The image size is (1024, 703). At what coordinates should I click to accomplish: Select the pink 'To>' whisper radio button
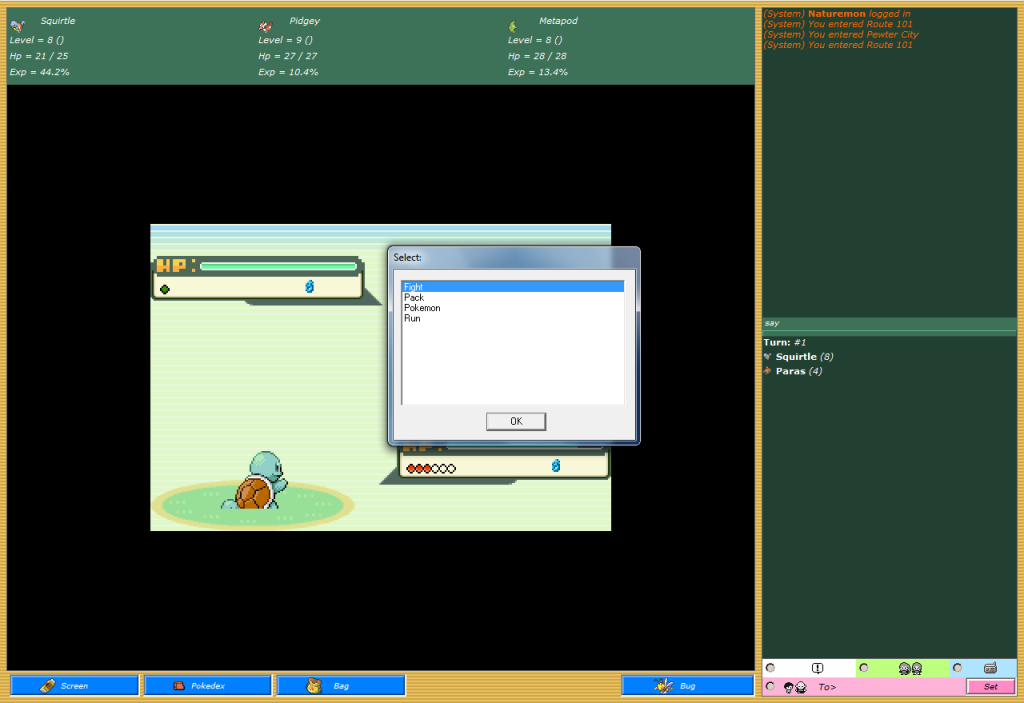(770, 686)
